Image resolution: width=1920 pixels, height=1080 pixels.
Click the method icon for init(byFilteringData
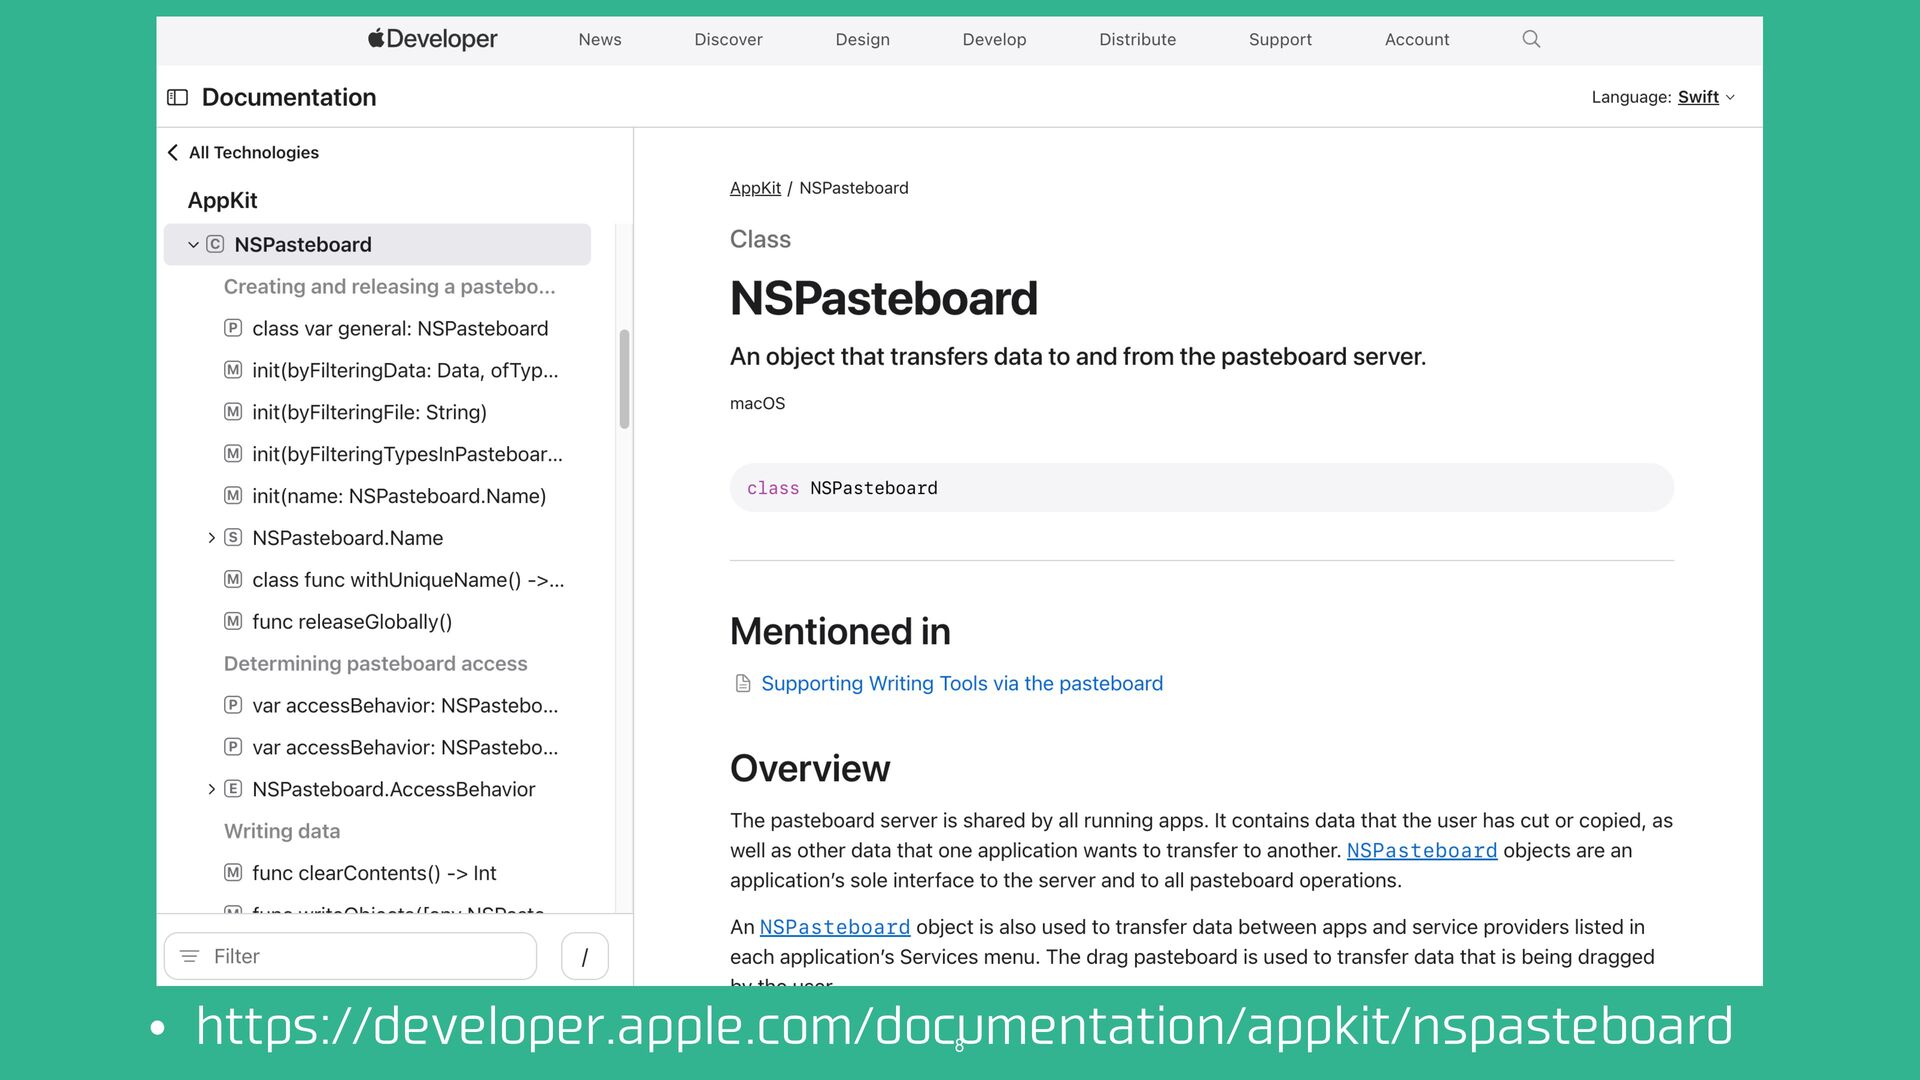[x=233, y=370]
